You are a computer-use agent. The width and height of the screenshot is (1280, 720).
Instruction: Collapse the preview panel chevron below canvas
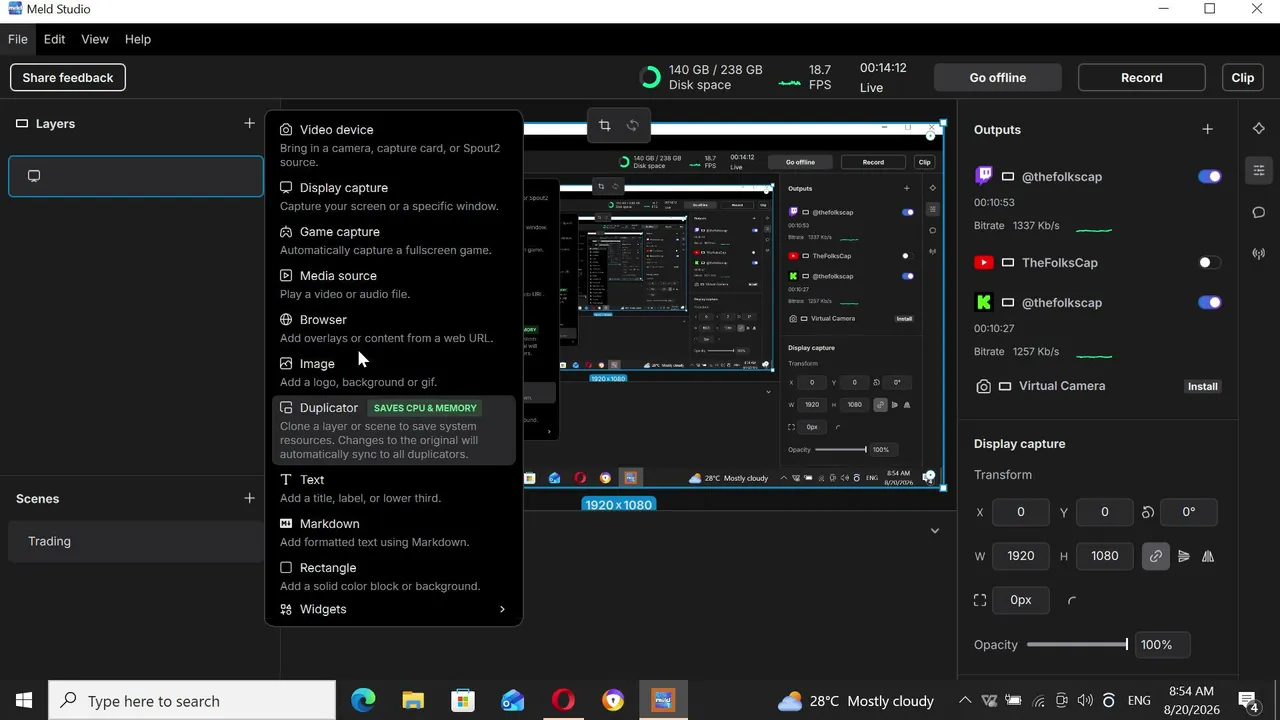click(935, 531)
